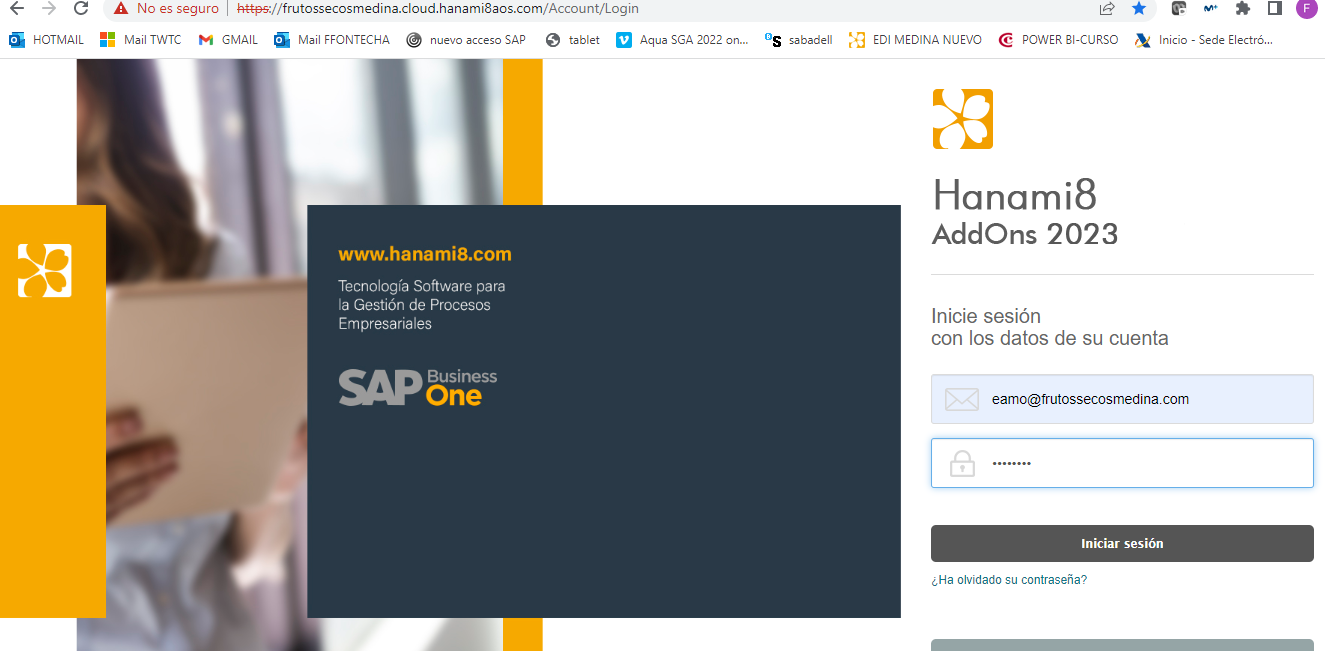The width and height of the screenshot is (1325, 651).
Task: Click the padlock icon in password field
Action: 962,463
